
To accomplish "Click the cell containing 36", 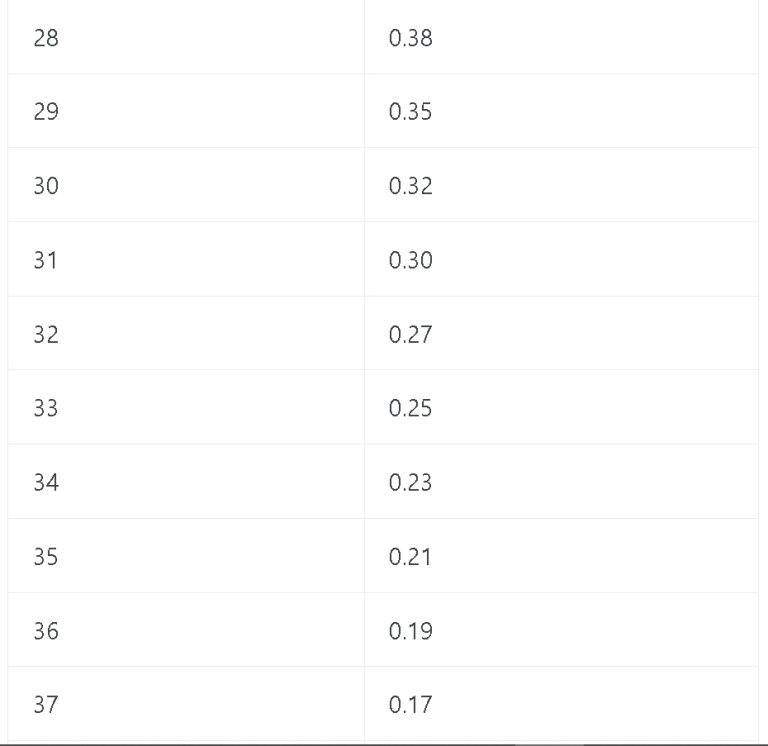I will tap(186, 629).
